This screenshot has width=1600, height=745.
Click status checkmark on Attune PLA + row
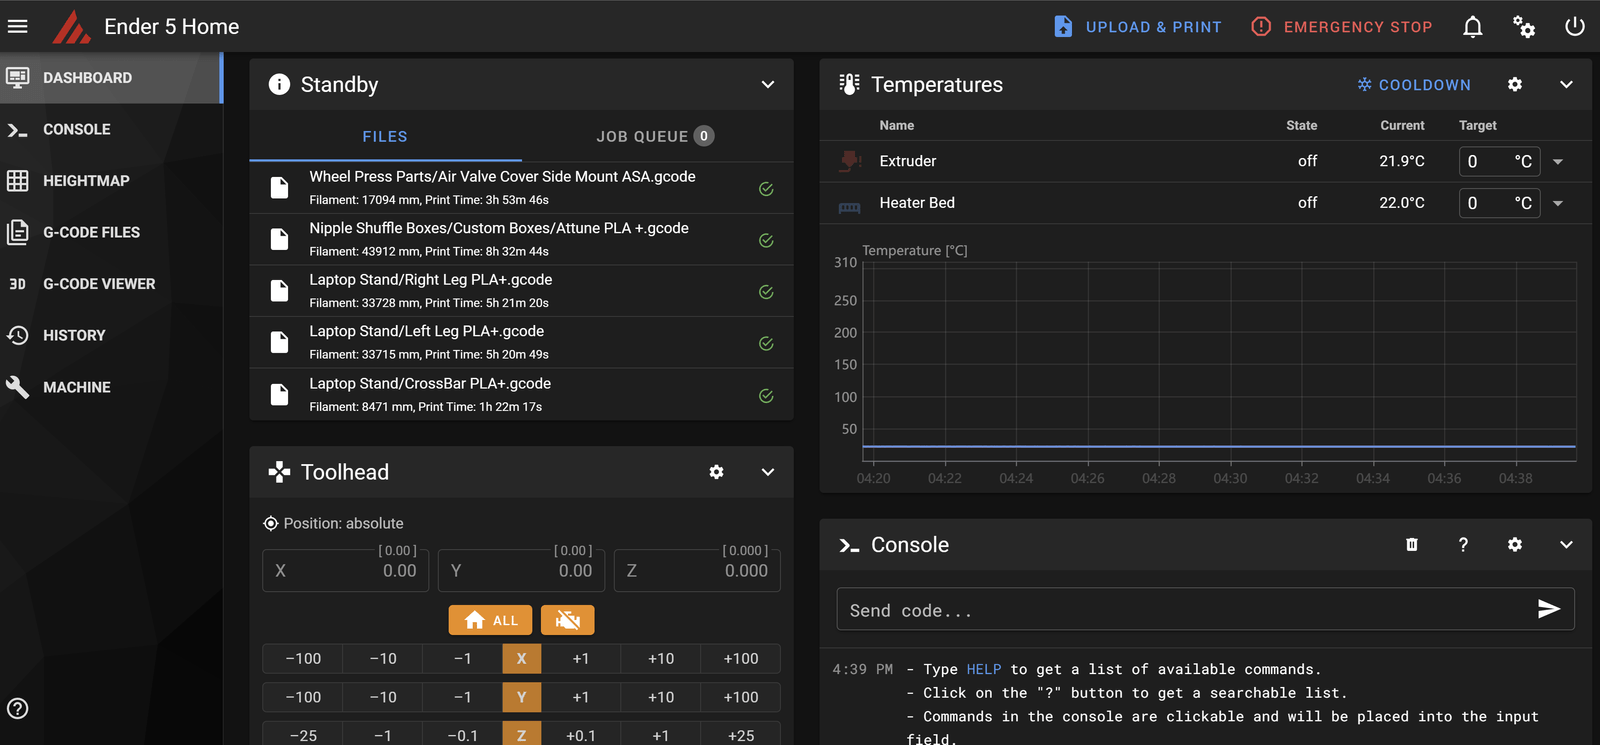point(766,240)
